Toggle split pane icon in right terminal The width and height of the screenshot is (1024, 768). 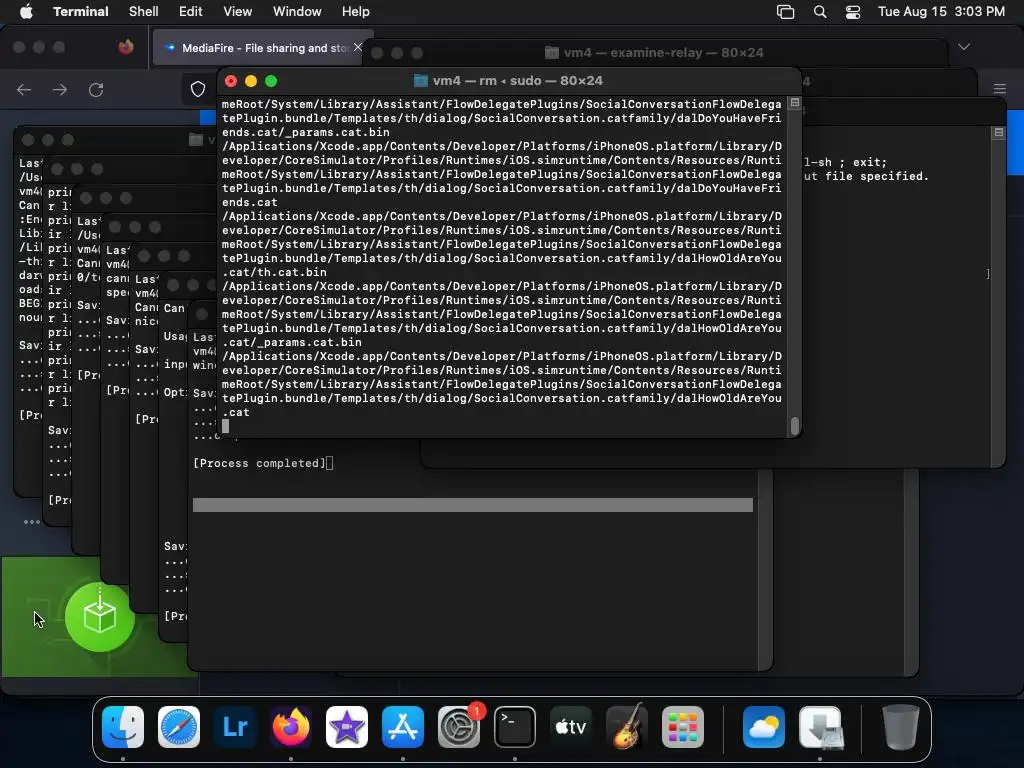tap(999, 133)
